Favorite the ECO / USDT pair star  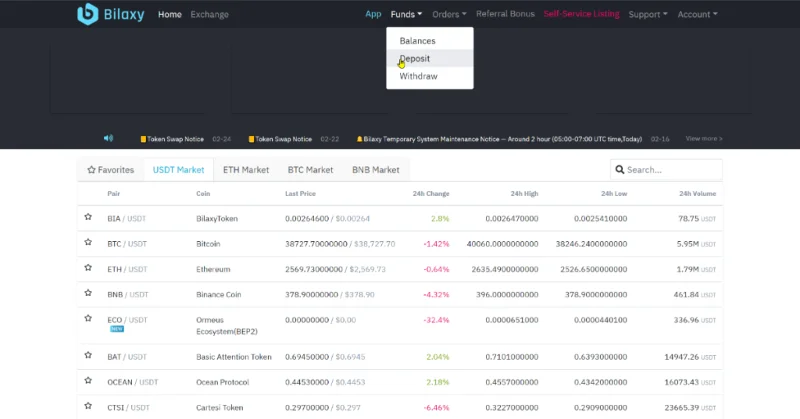pyautogui.click(x=88, y=318)
